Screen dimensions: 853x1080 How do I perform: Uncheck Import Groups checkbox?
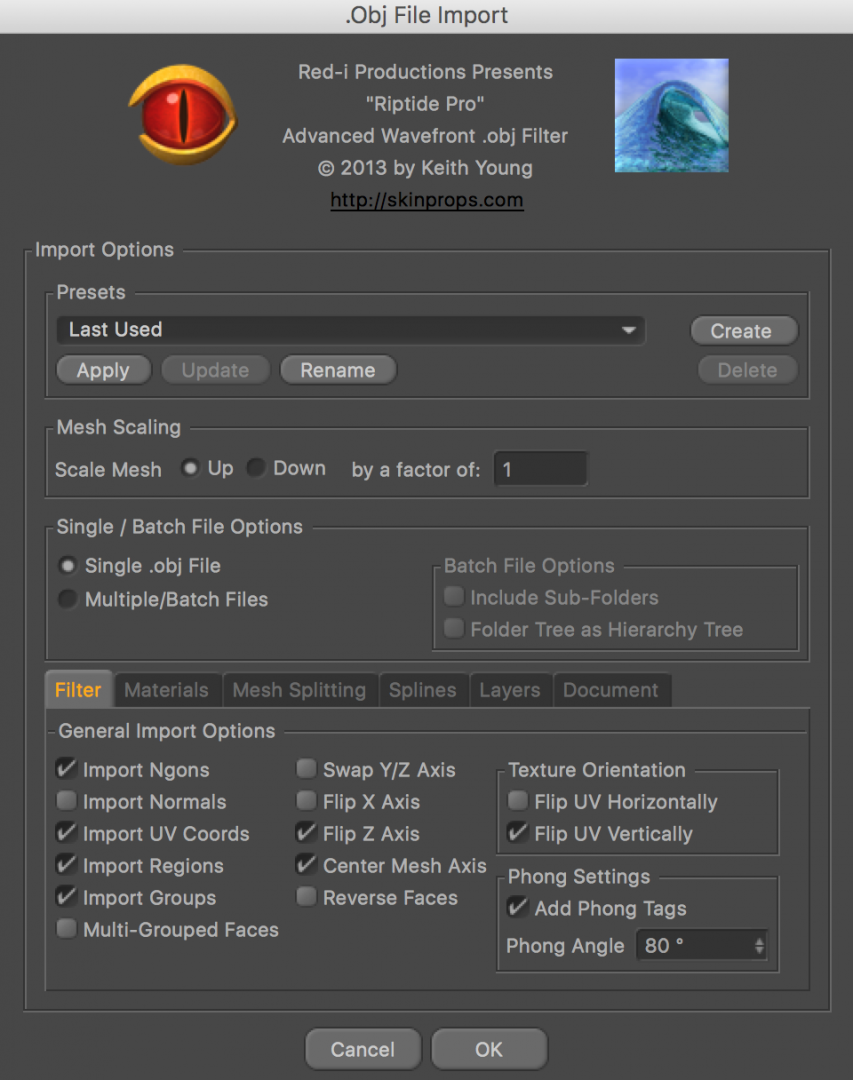point(66,896)
